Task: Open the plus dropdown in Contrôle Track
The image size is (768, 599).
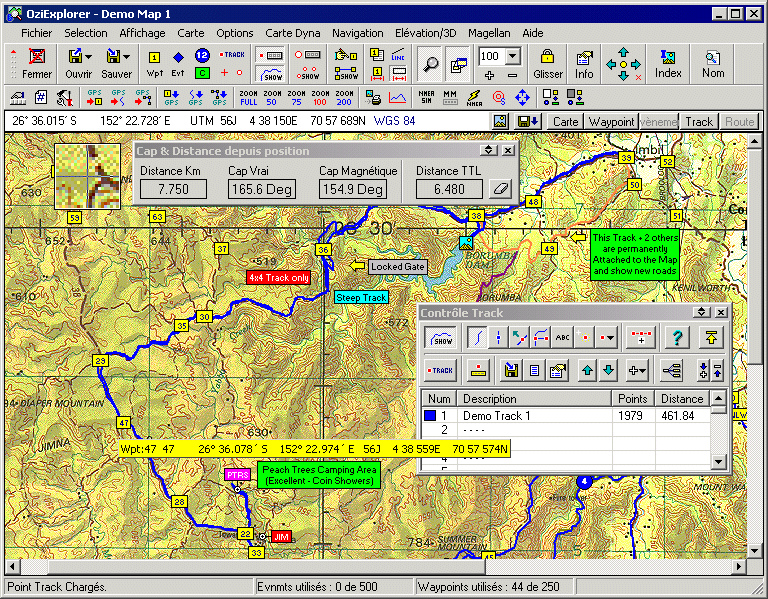Action: (636, 371)
